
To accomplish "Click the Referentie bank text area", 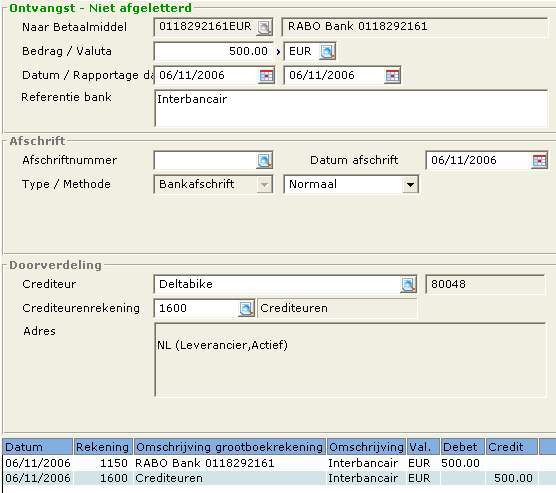I will 351,109.
